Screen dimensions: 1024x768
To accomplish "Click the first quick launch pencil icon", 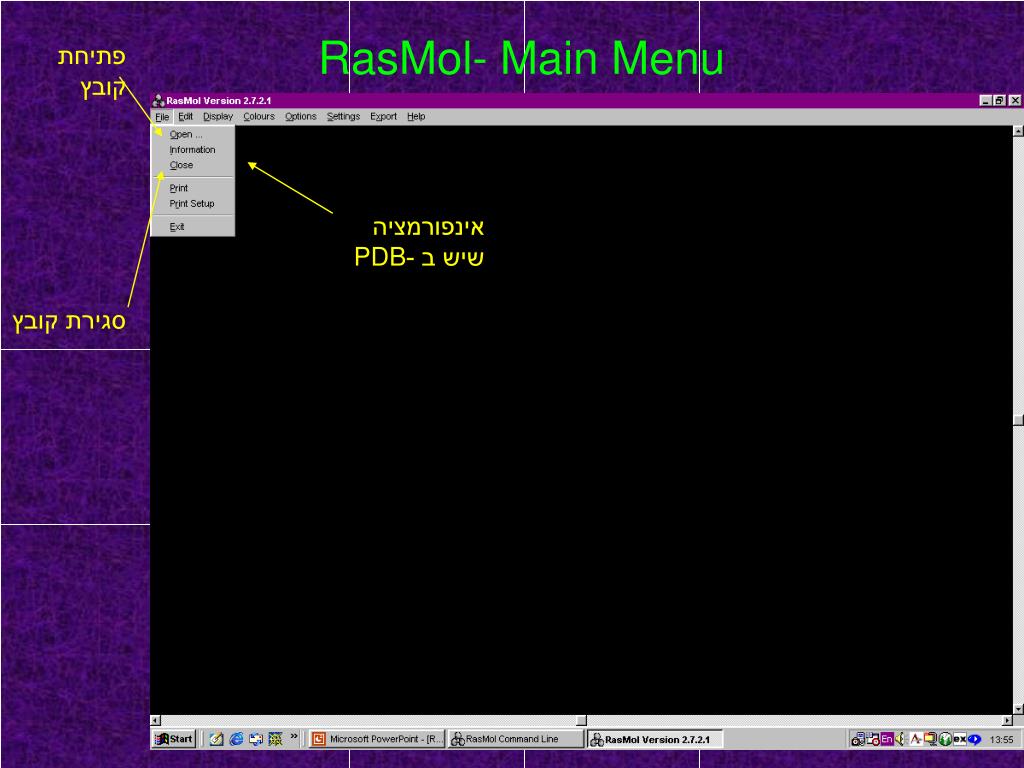I will 216,739.
